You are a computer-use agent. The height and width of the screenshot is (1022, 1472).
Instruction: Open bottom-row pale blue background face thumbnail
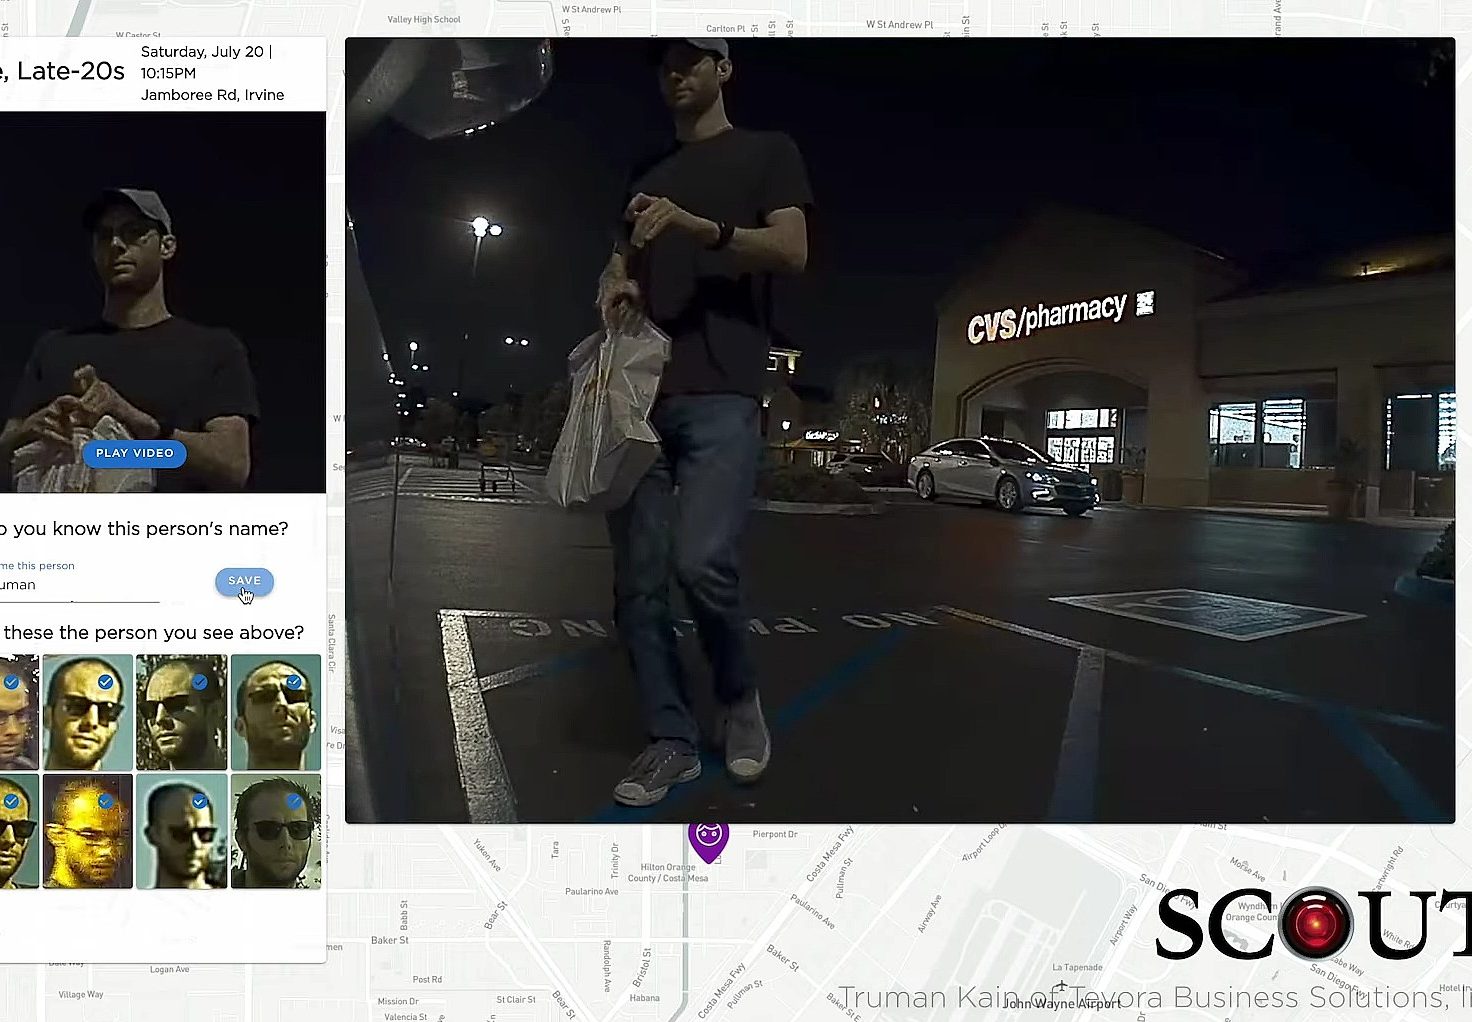point(181,831)
